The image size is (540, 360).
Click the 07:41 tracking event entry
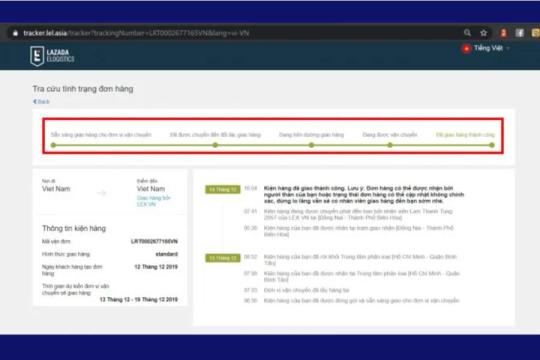(358, 214)
